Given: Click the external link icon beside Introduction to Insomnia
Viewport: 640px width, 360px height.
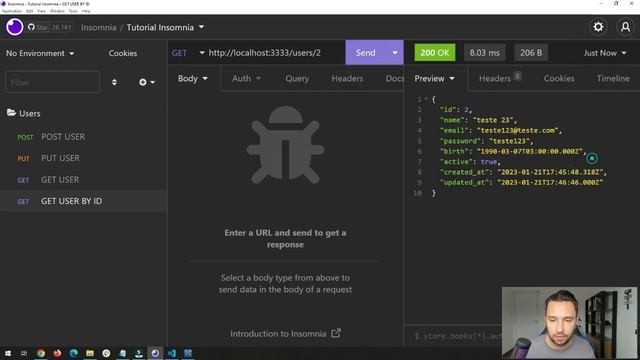Looking at the screenshot, I should (336, 333).
